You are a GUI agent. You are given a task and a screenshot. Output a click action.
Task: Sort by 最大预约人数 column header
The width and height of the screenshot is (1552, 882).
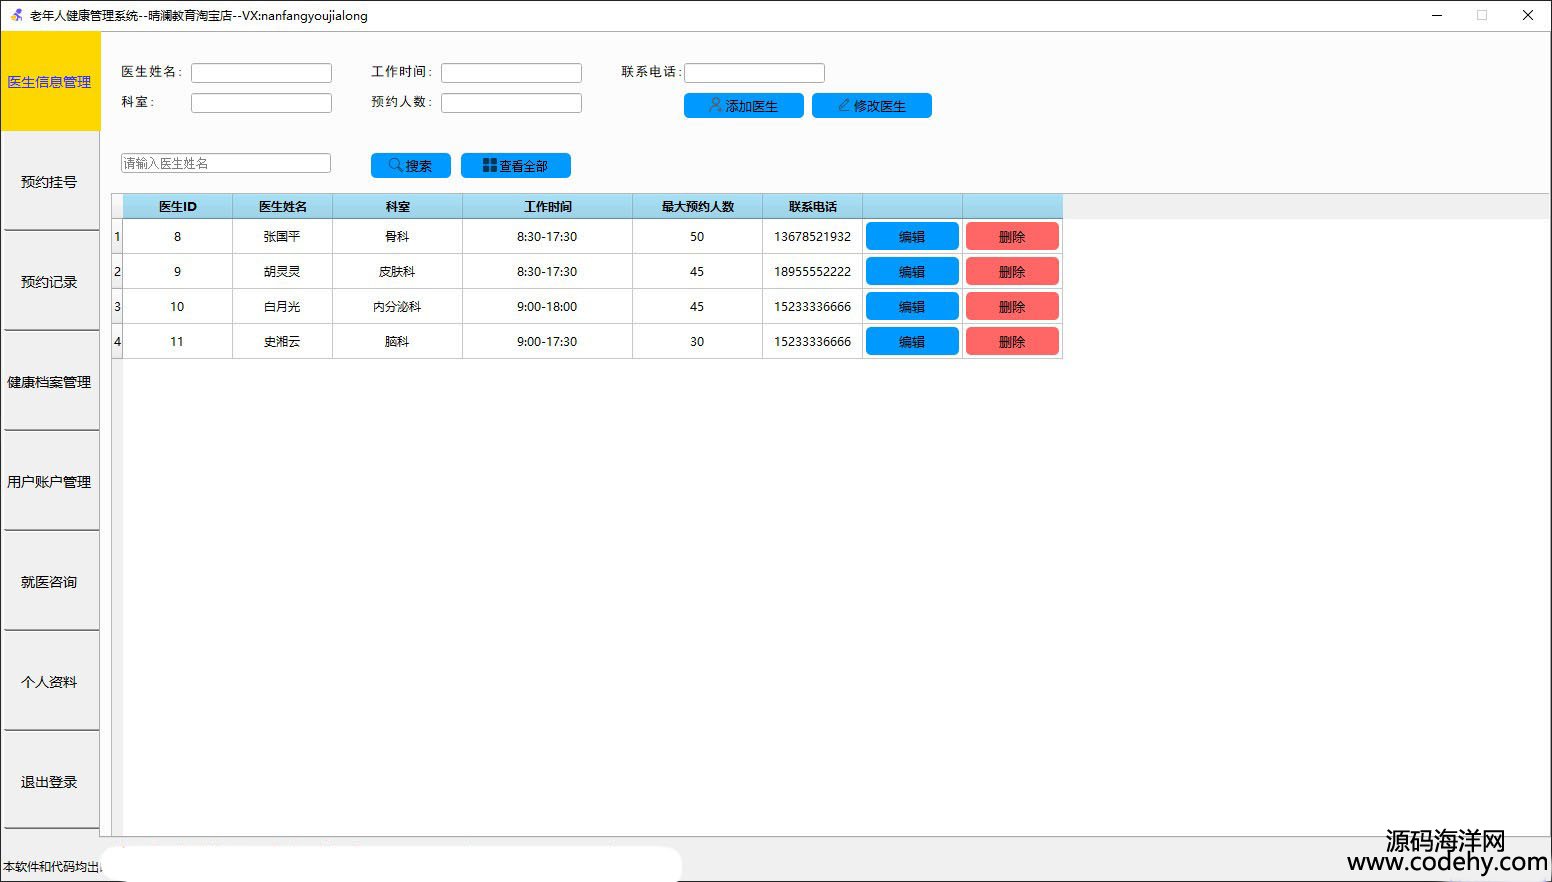(x=697, y=207)
